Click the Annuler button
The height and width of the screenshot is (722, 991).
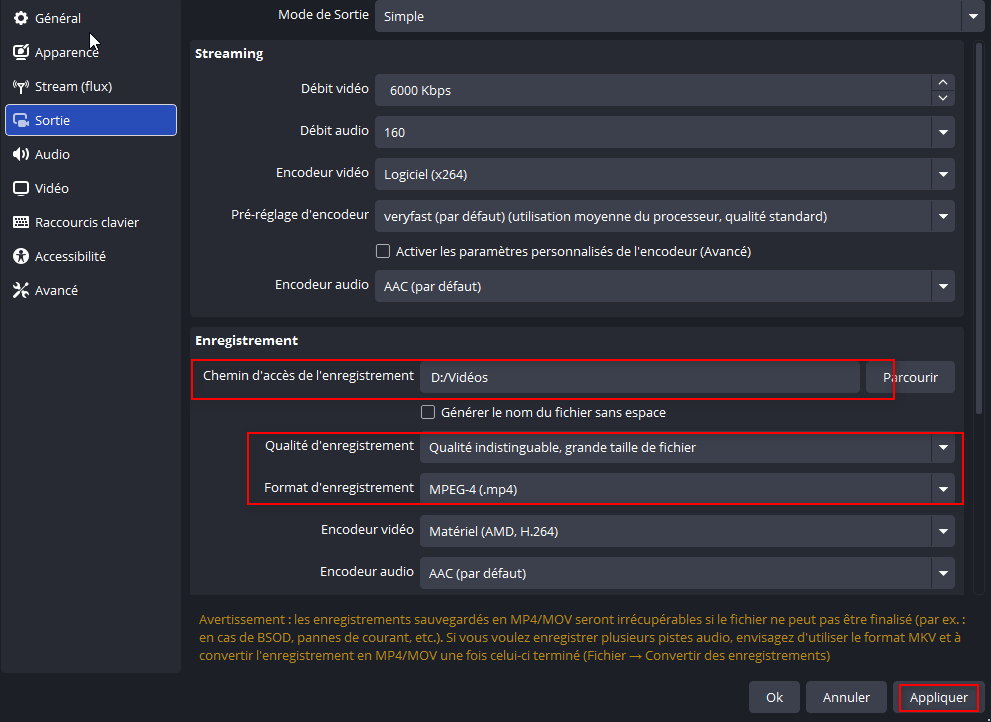tap(846, 697)
